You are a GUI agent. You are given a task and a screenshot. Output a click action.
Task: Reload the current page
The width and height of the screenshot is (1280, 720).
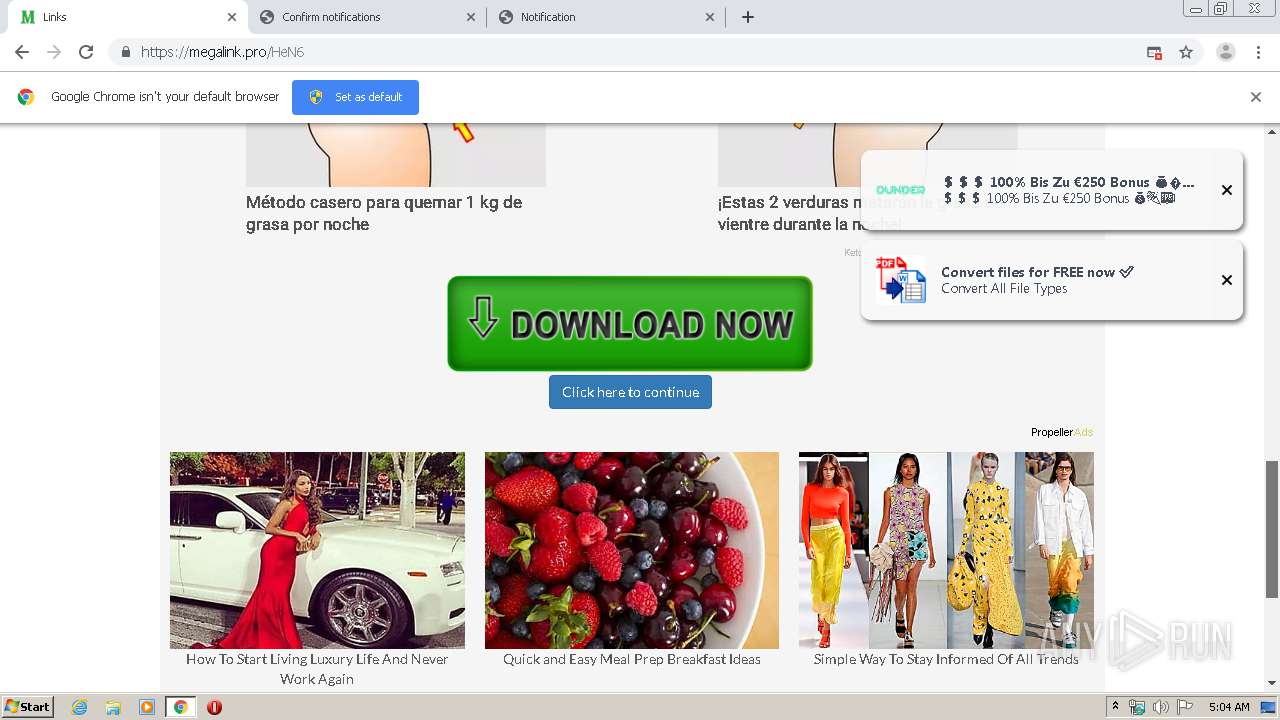pos(86,52)
